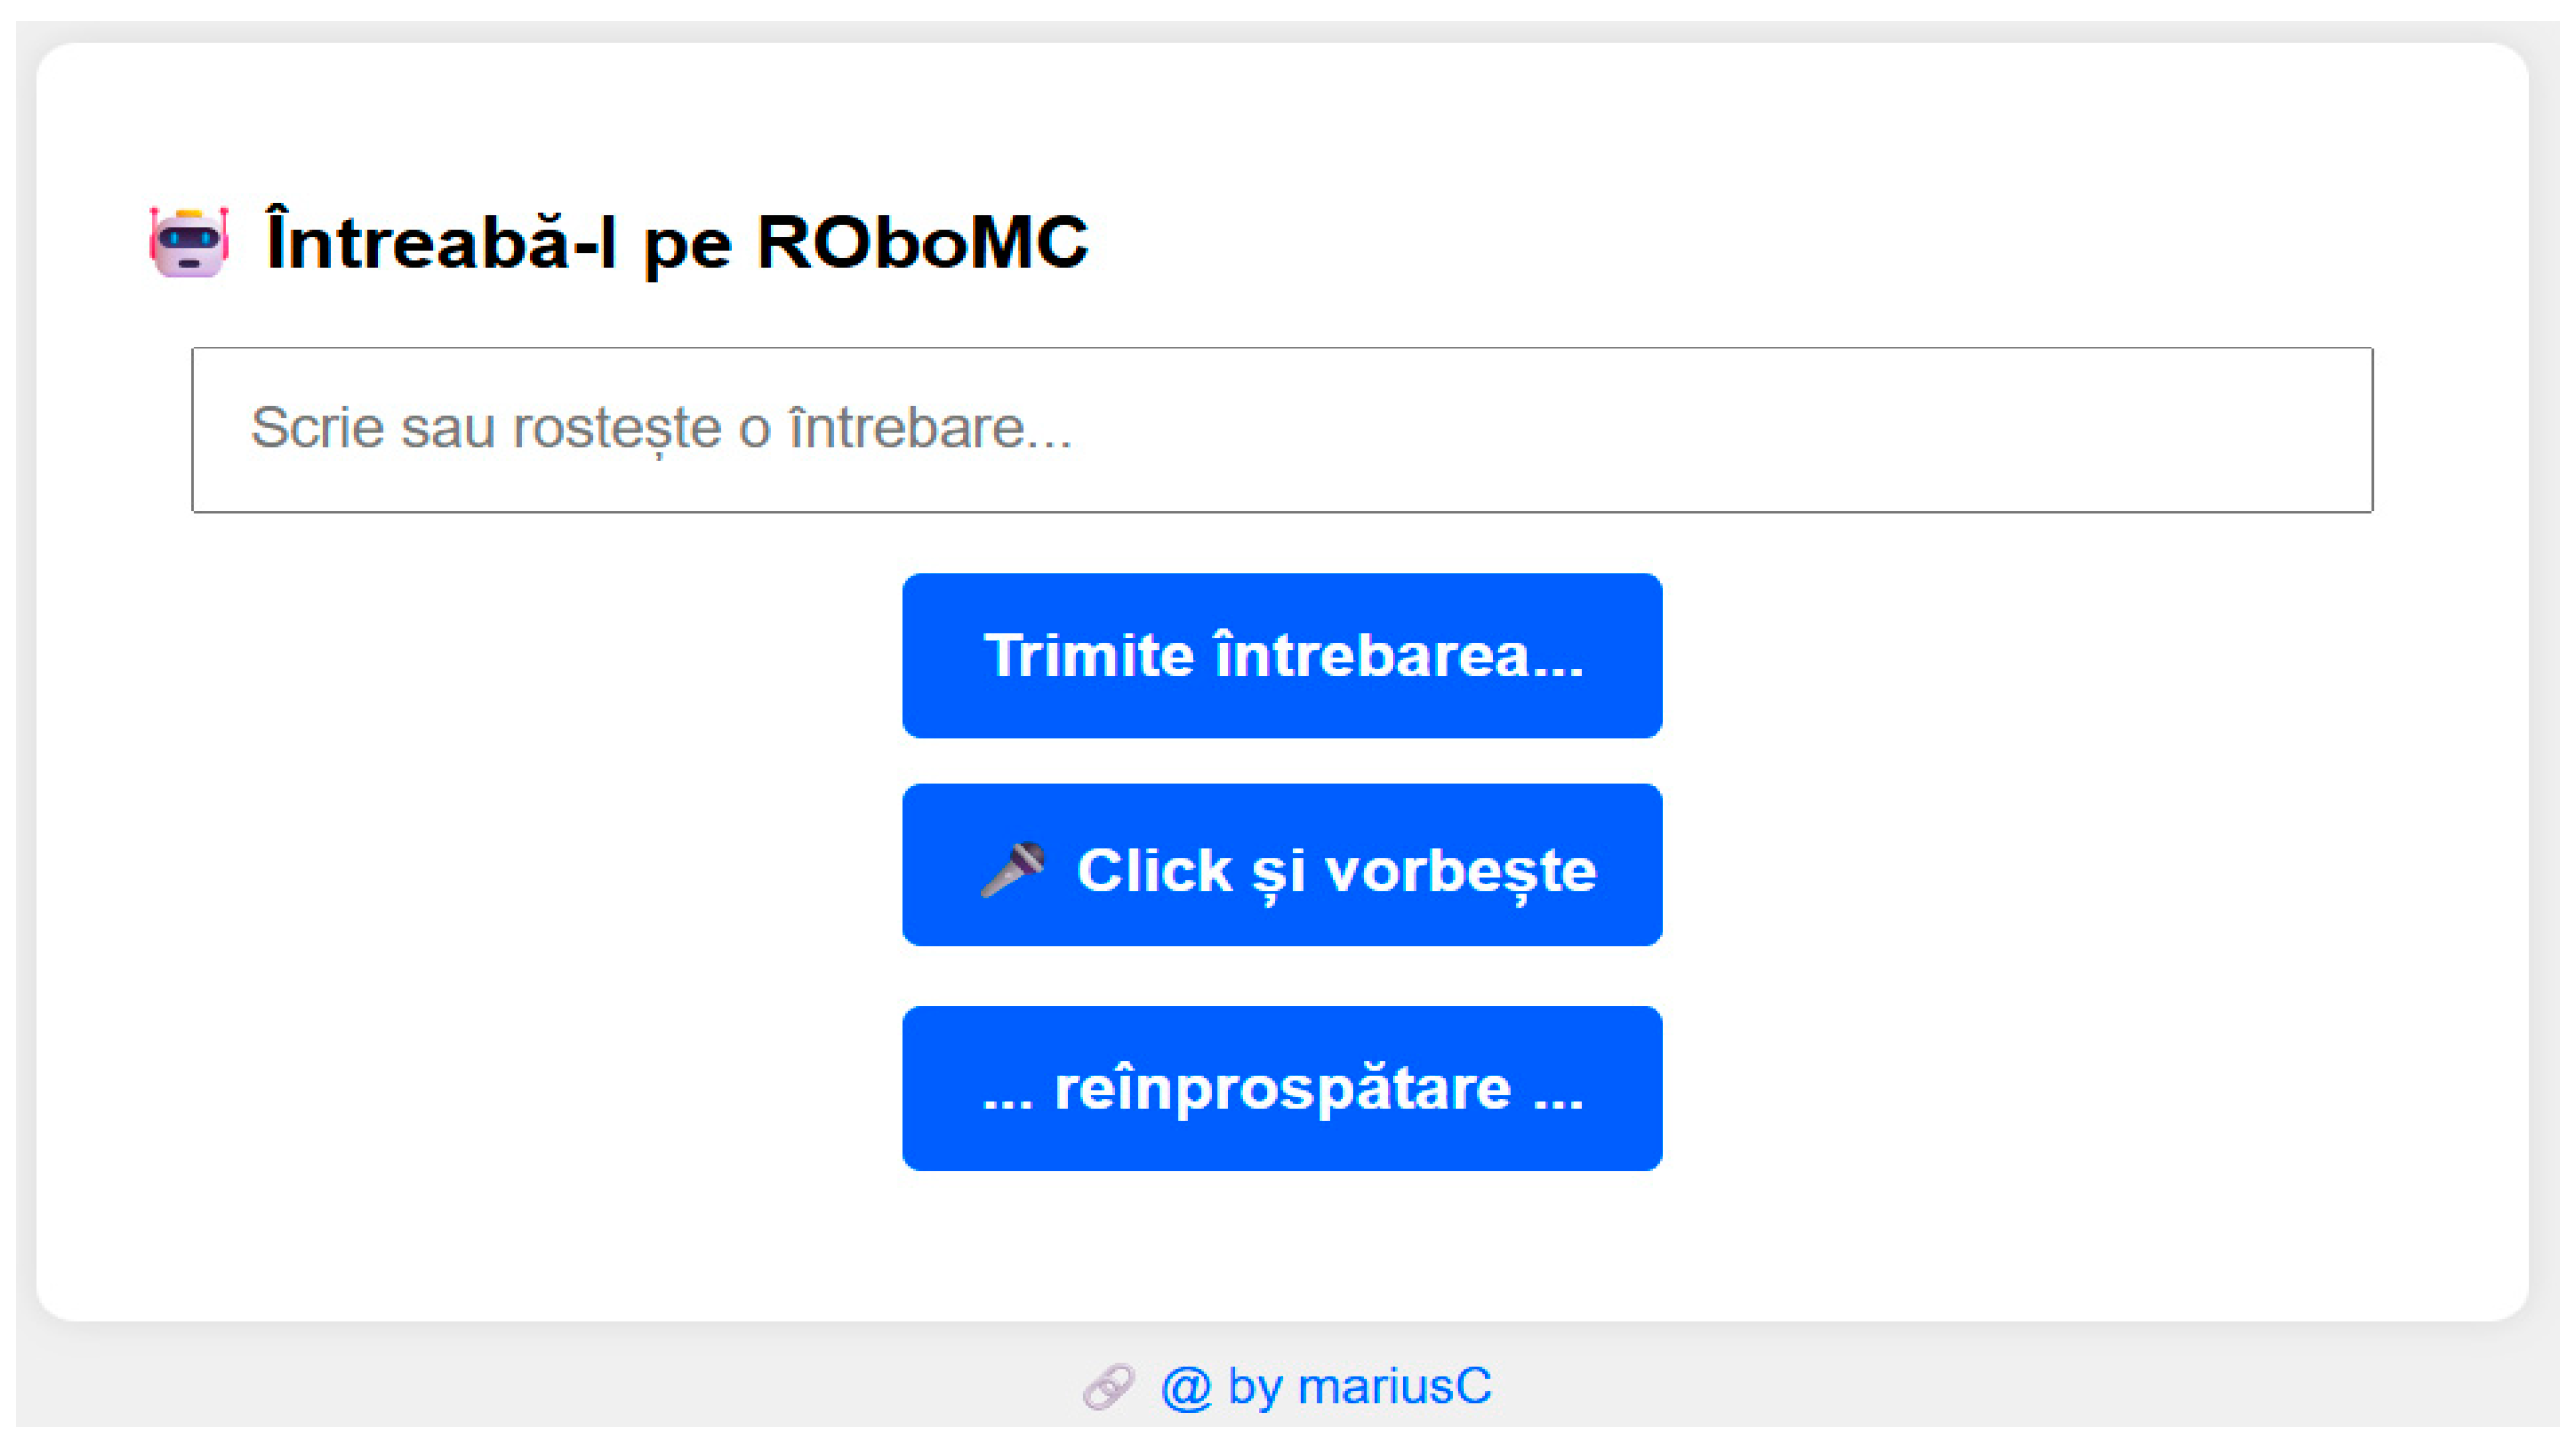Place the cursor in the question text box
The height and width of the screenshot is (1445, 2576).
(1281, 430)
